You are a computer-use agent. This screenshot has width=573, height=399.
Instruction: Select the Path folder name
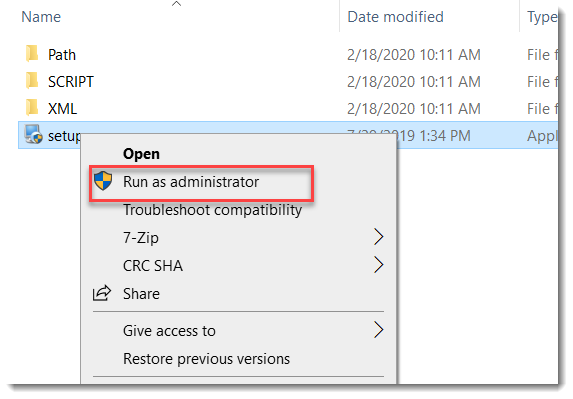tap(62, 55)
